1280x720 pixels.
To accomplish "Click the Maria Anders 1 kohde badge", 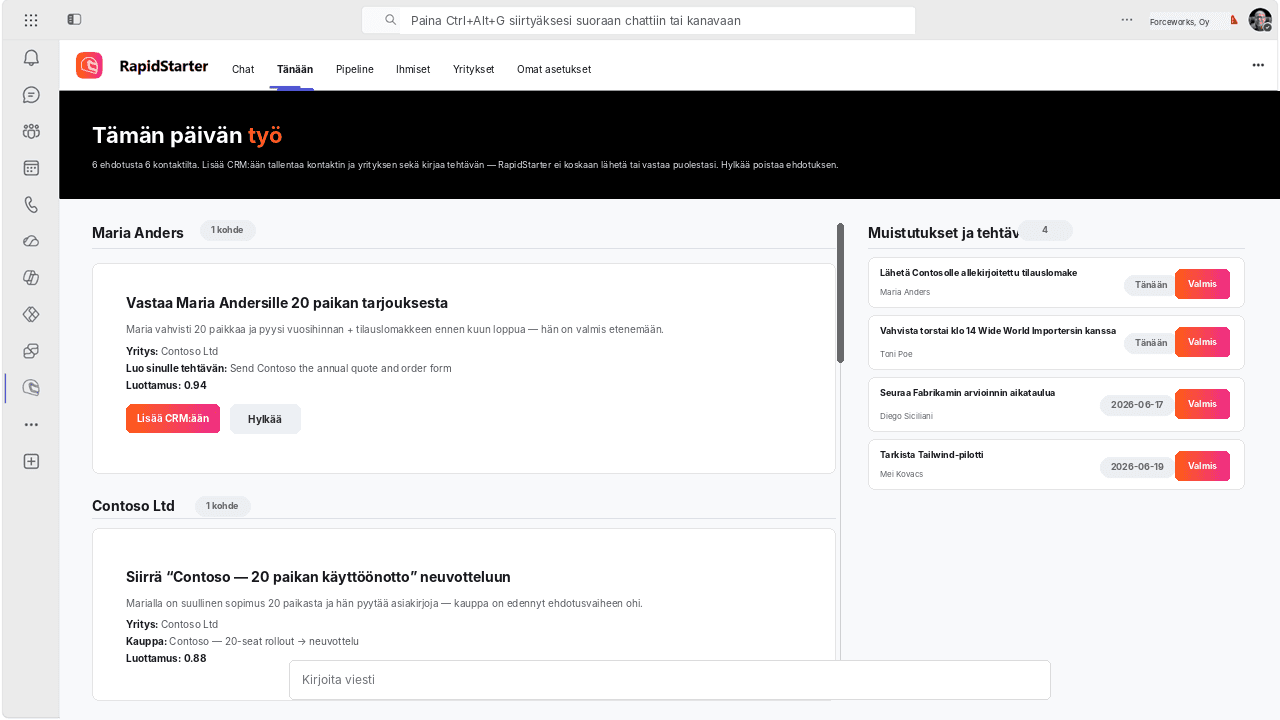I will 228,230.
